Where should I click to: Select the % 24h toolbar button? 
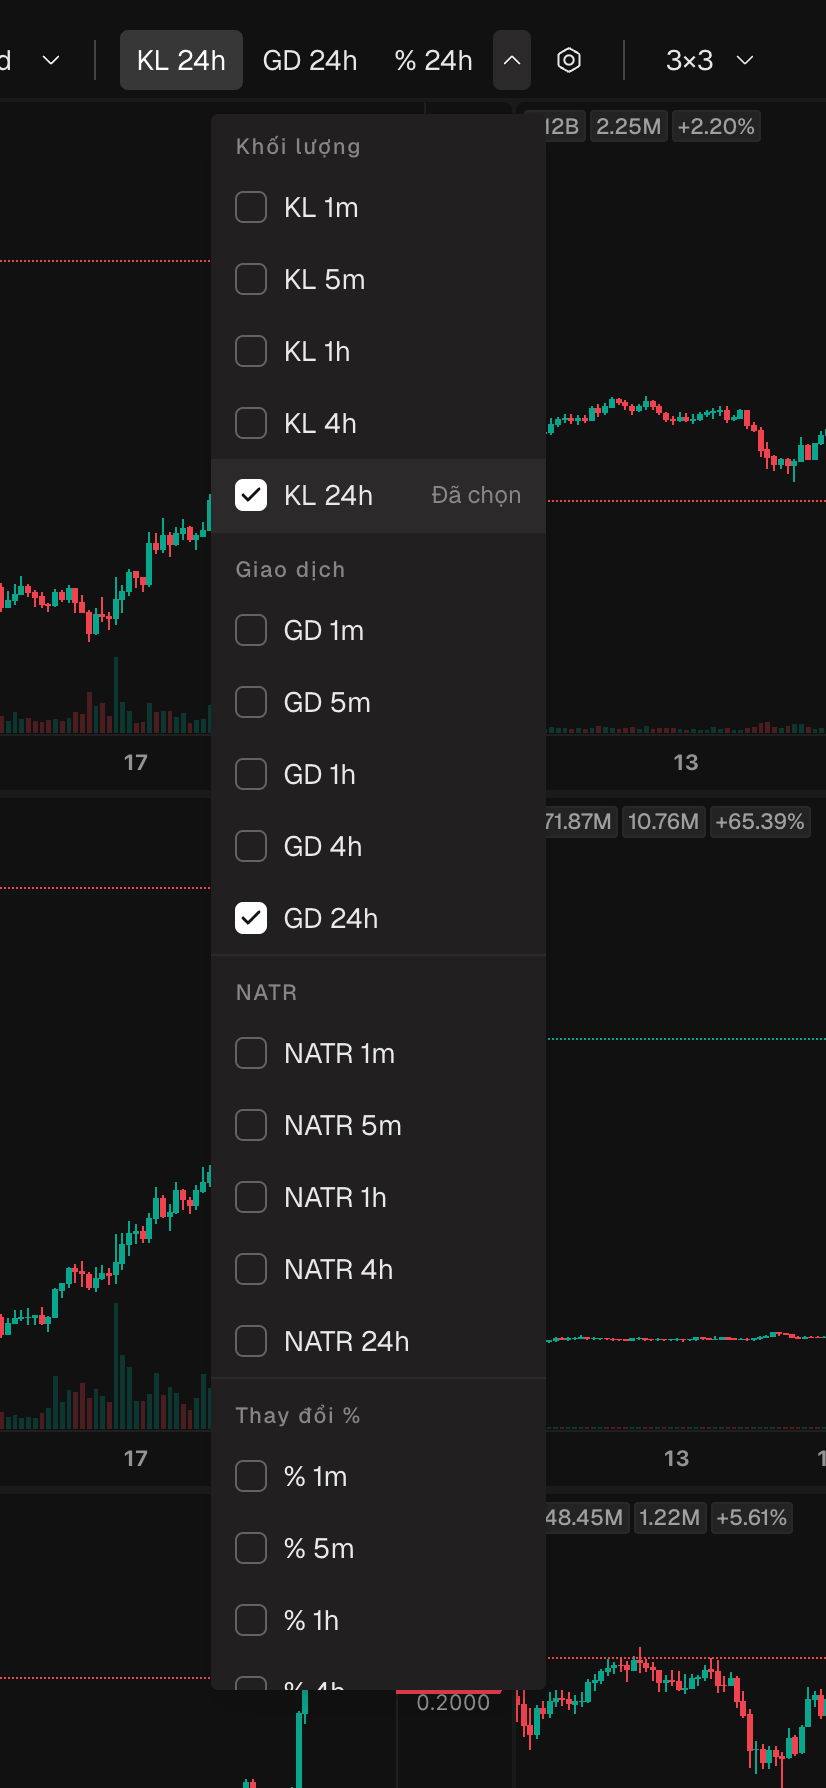(x=433, y=60)
